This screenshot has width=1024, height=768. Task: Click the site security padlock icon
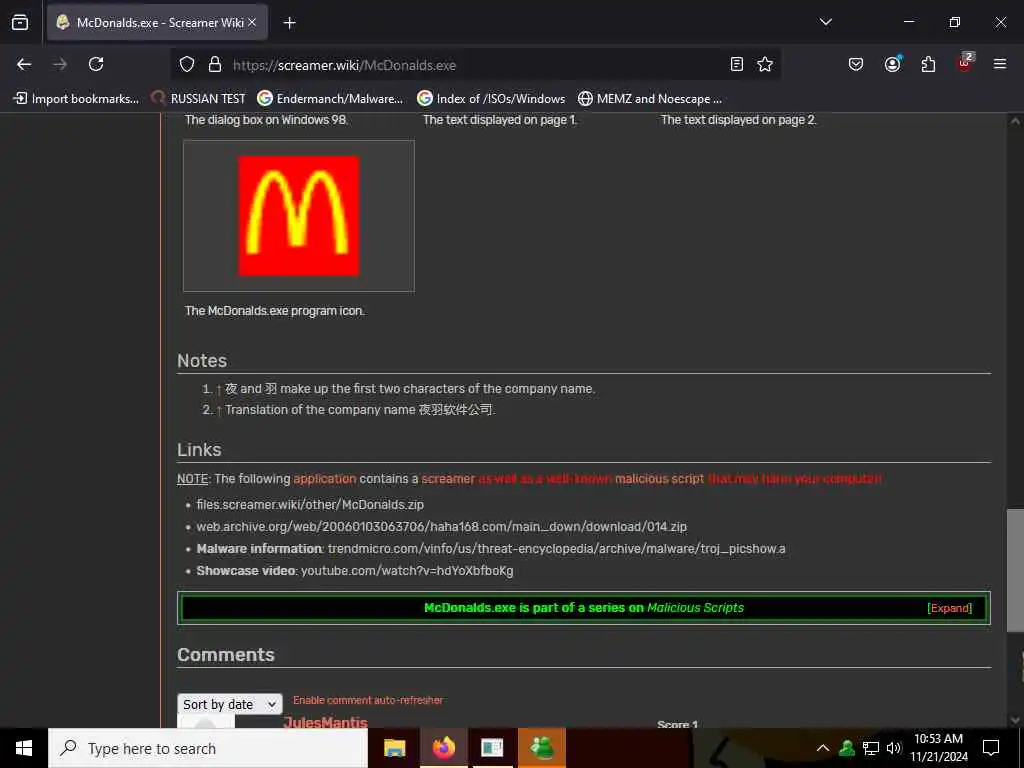(x=214, y=65)
